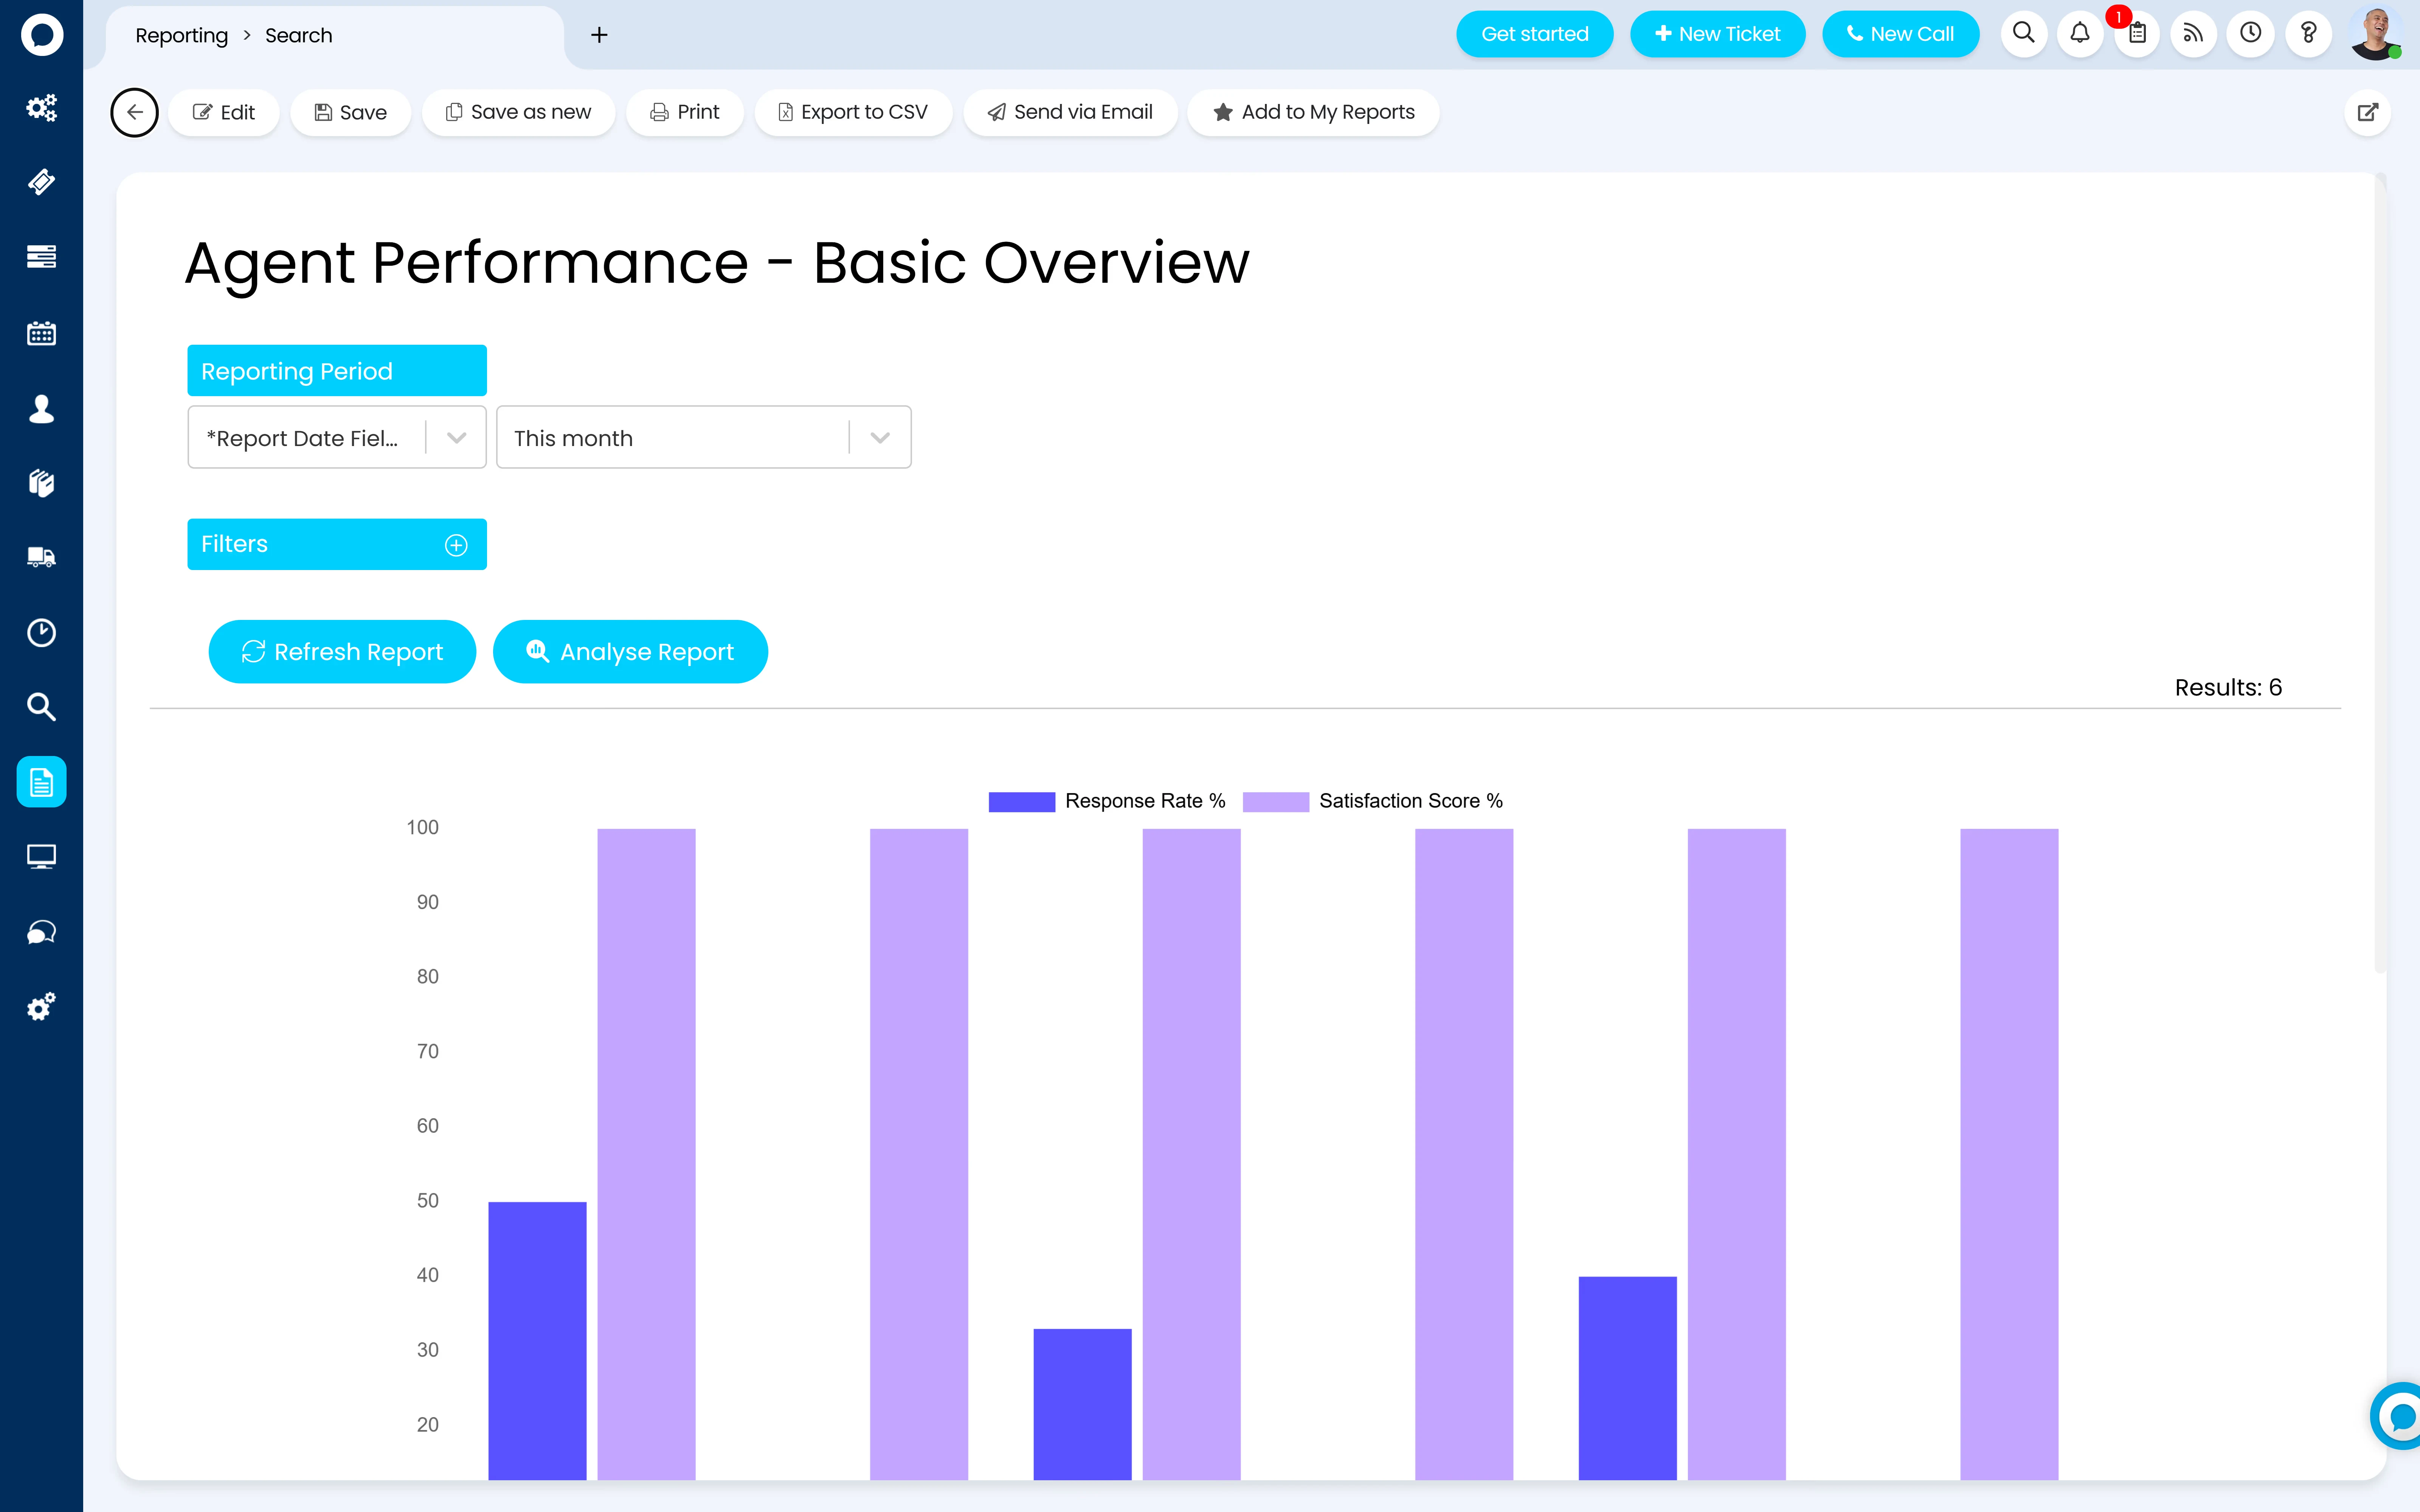Open the tickets sidebar icon
2420x1512 pixels.
pos(41,182)
